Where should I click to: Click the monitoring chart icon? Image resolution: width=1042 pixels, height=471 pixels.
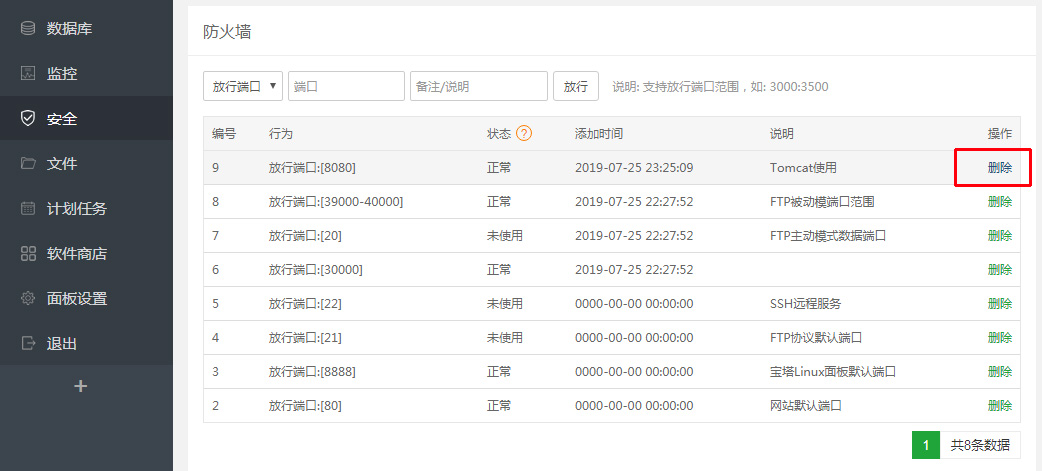click(28, 73)
